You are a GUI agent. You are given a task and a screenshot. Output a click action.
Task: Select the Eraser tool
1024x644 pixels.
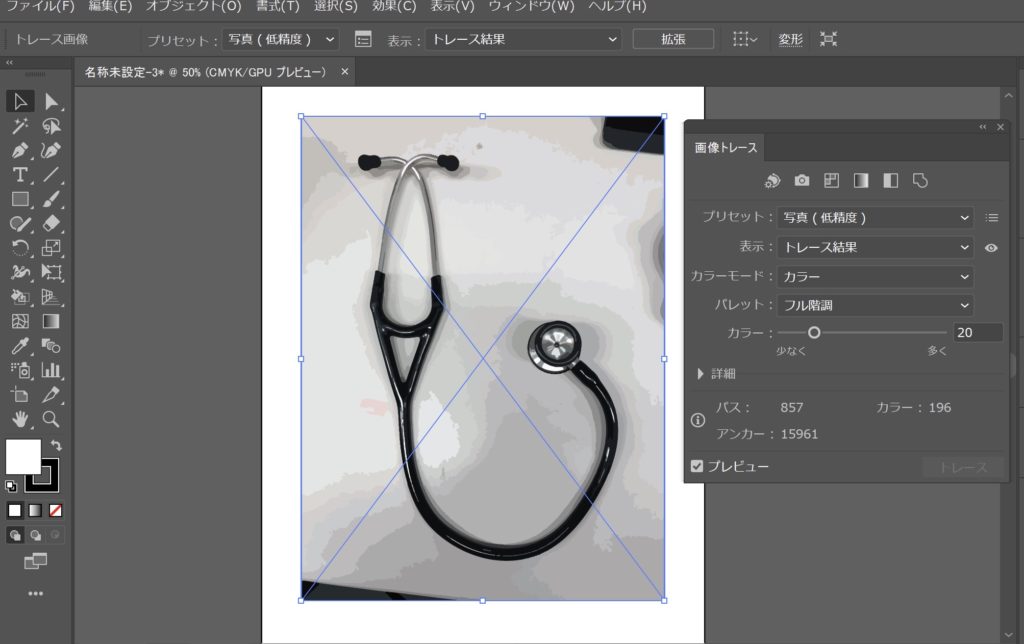[x=51, y=223]
